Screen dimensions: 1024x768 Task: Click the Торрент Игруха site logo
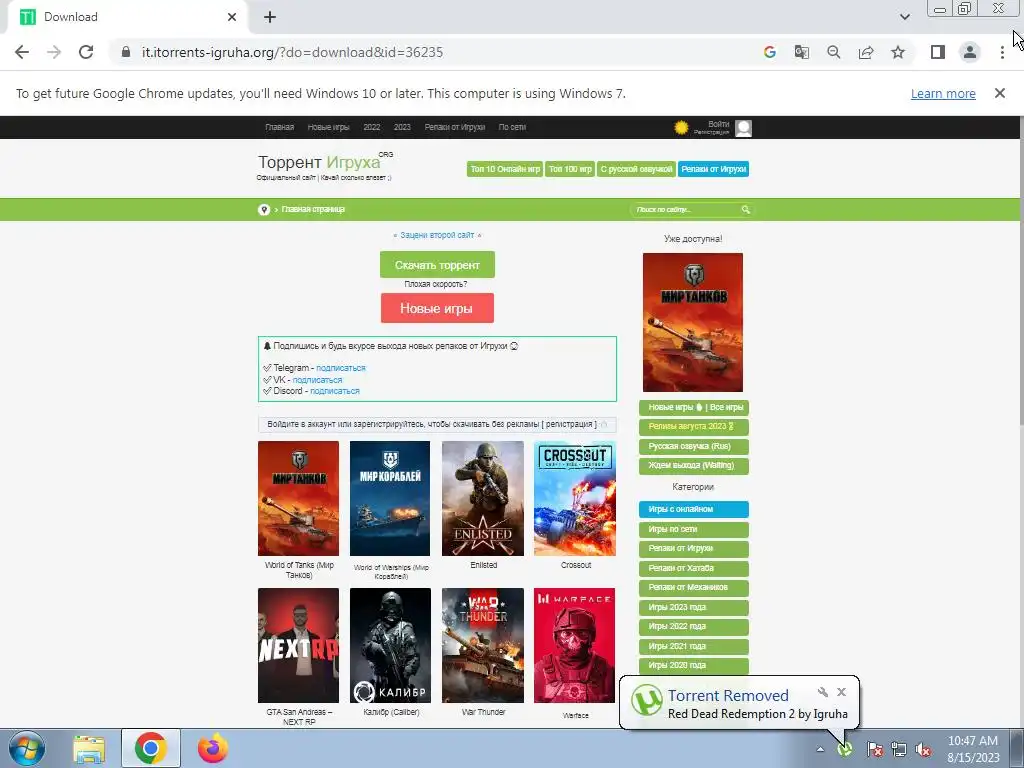pos(325,165)
